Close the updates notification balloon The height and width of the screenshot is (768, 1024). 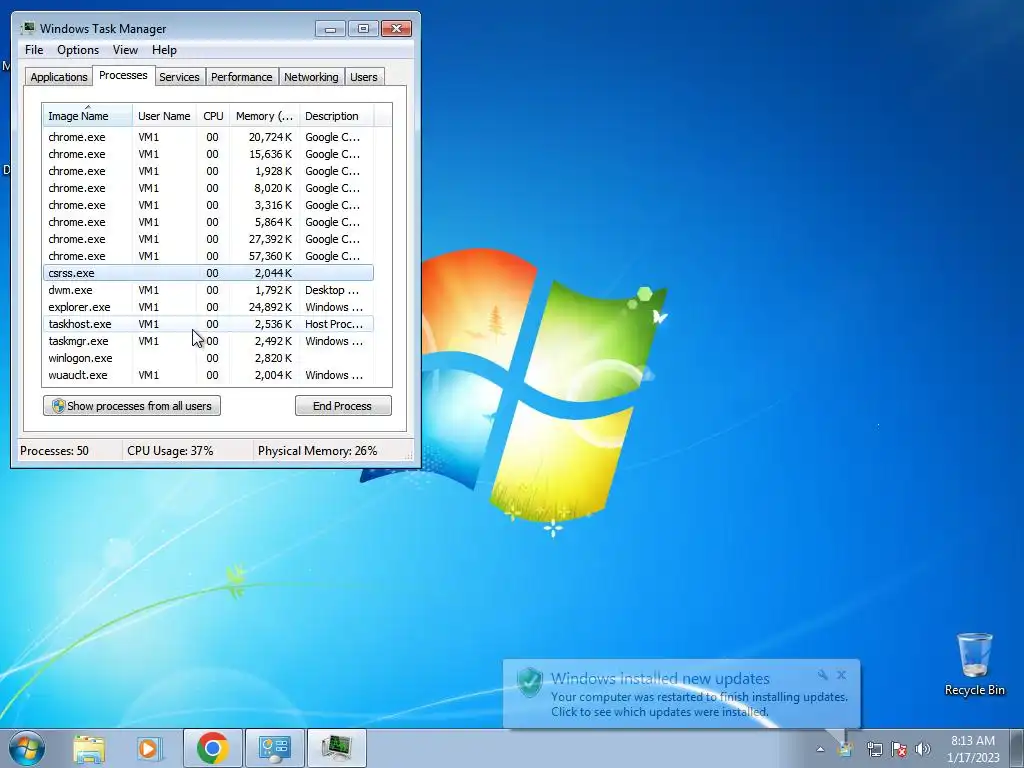(842, 675)
